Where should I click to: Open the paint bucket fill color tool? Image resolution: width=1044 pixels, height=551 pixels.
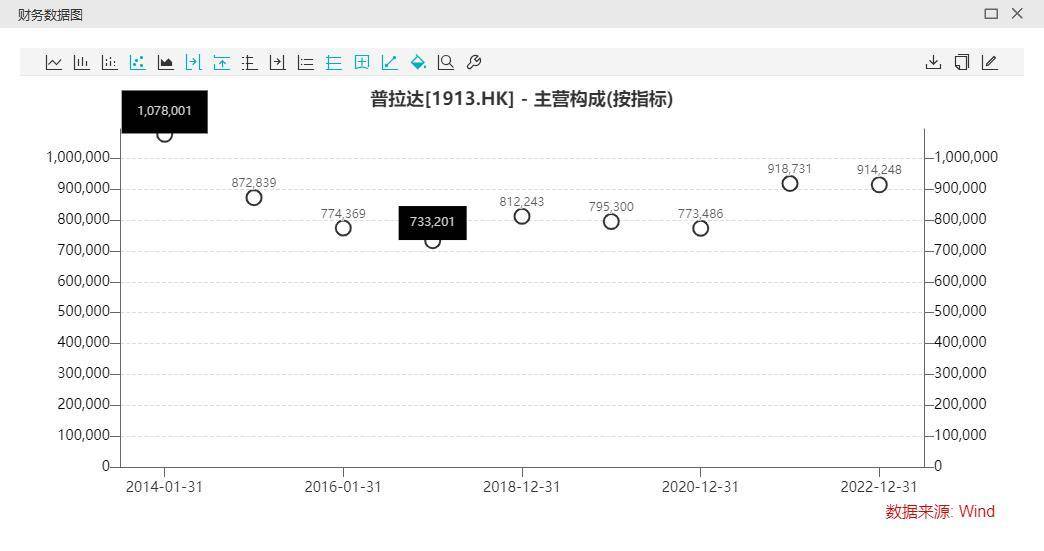click(x=417, y=63)
